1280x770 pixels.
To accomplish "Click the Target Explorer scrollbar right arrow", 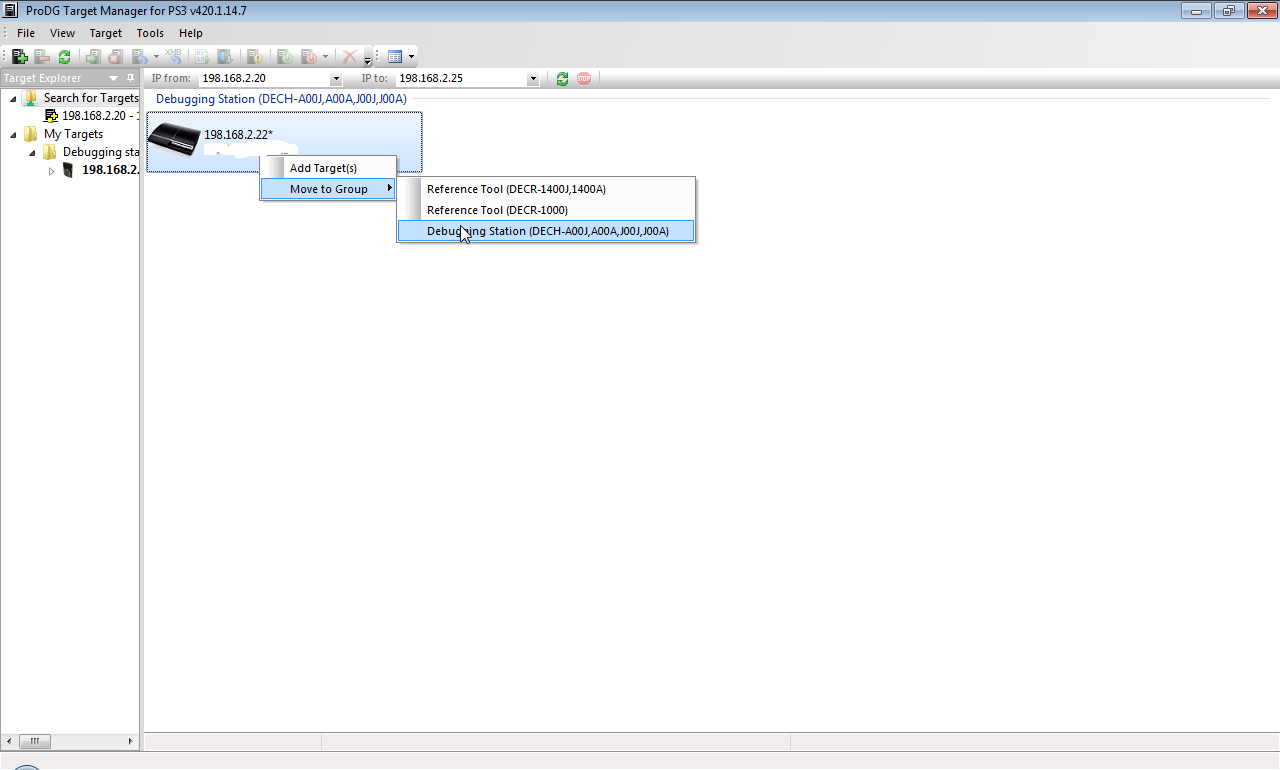I will 131,741.
